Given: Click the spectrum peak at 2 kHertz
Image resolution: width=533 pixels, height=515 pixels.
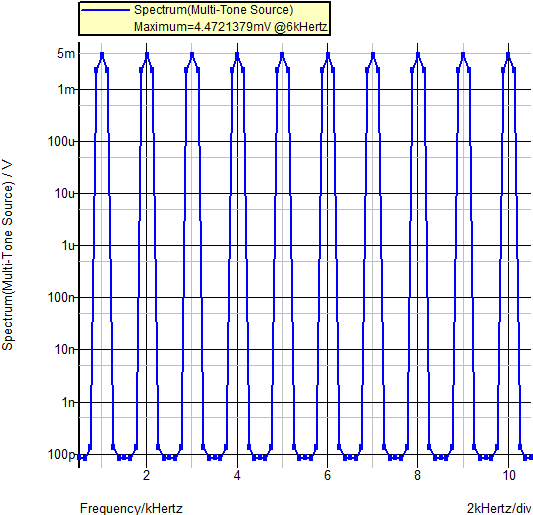Looking at the screenshot, I should (147, 54).
